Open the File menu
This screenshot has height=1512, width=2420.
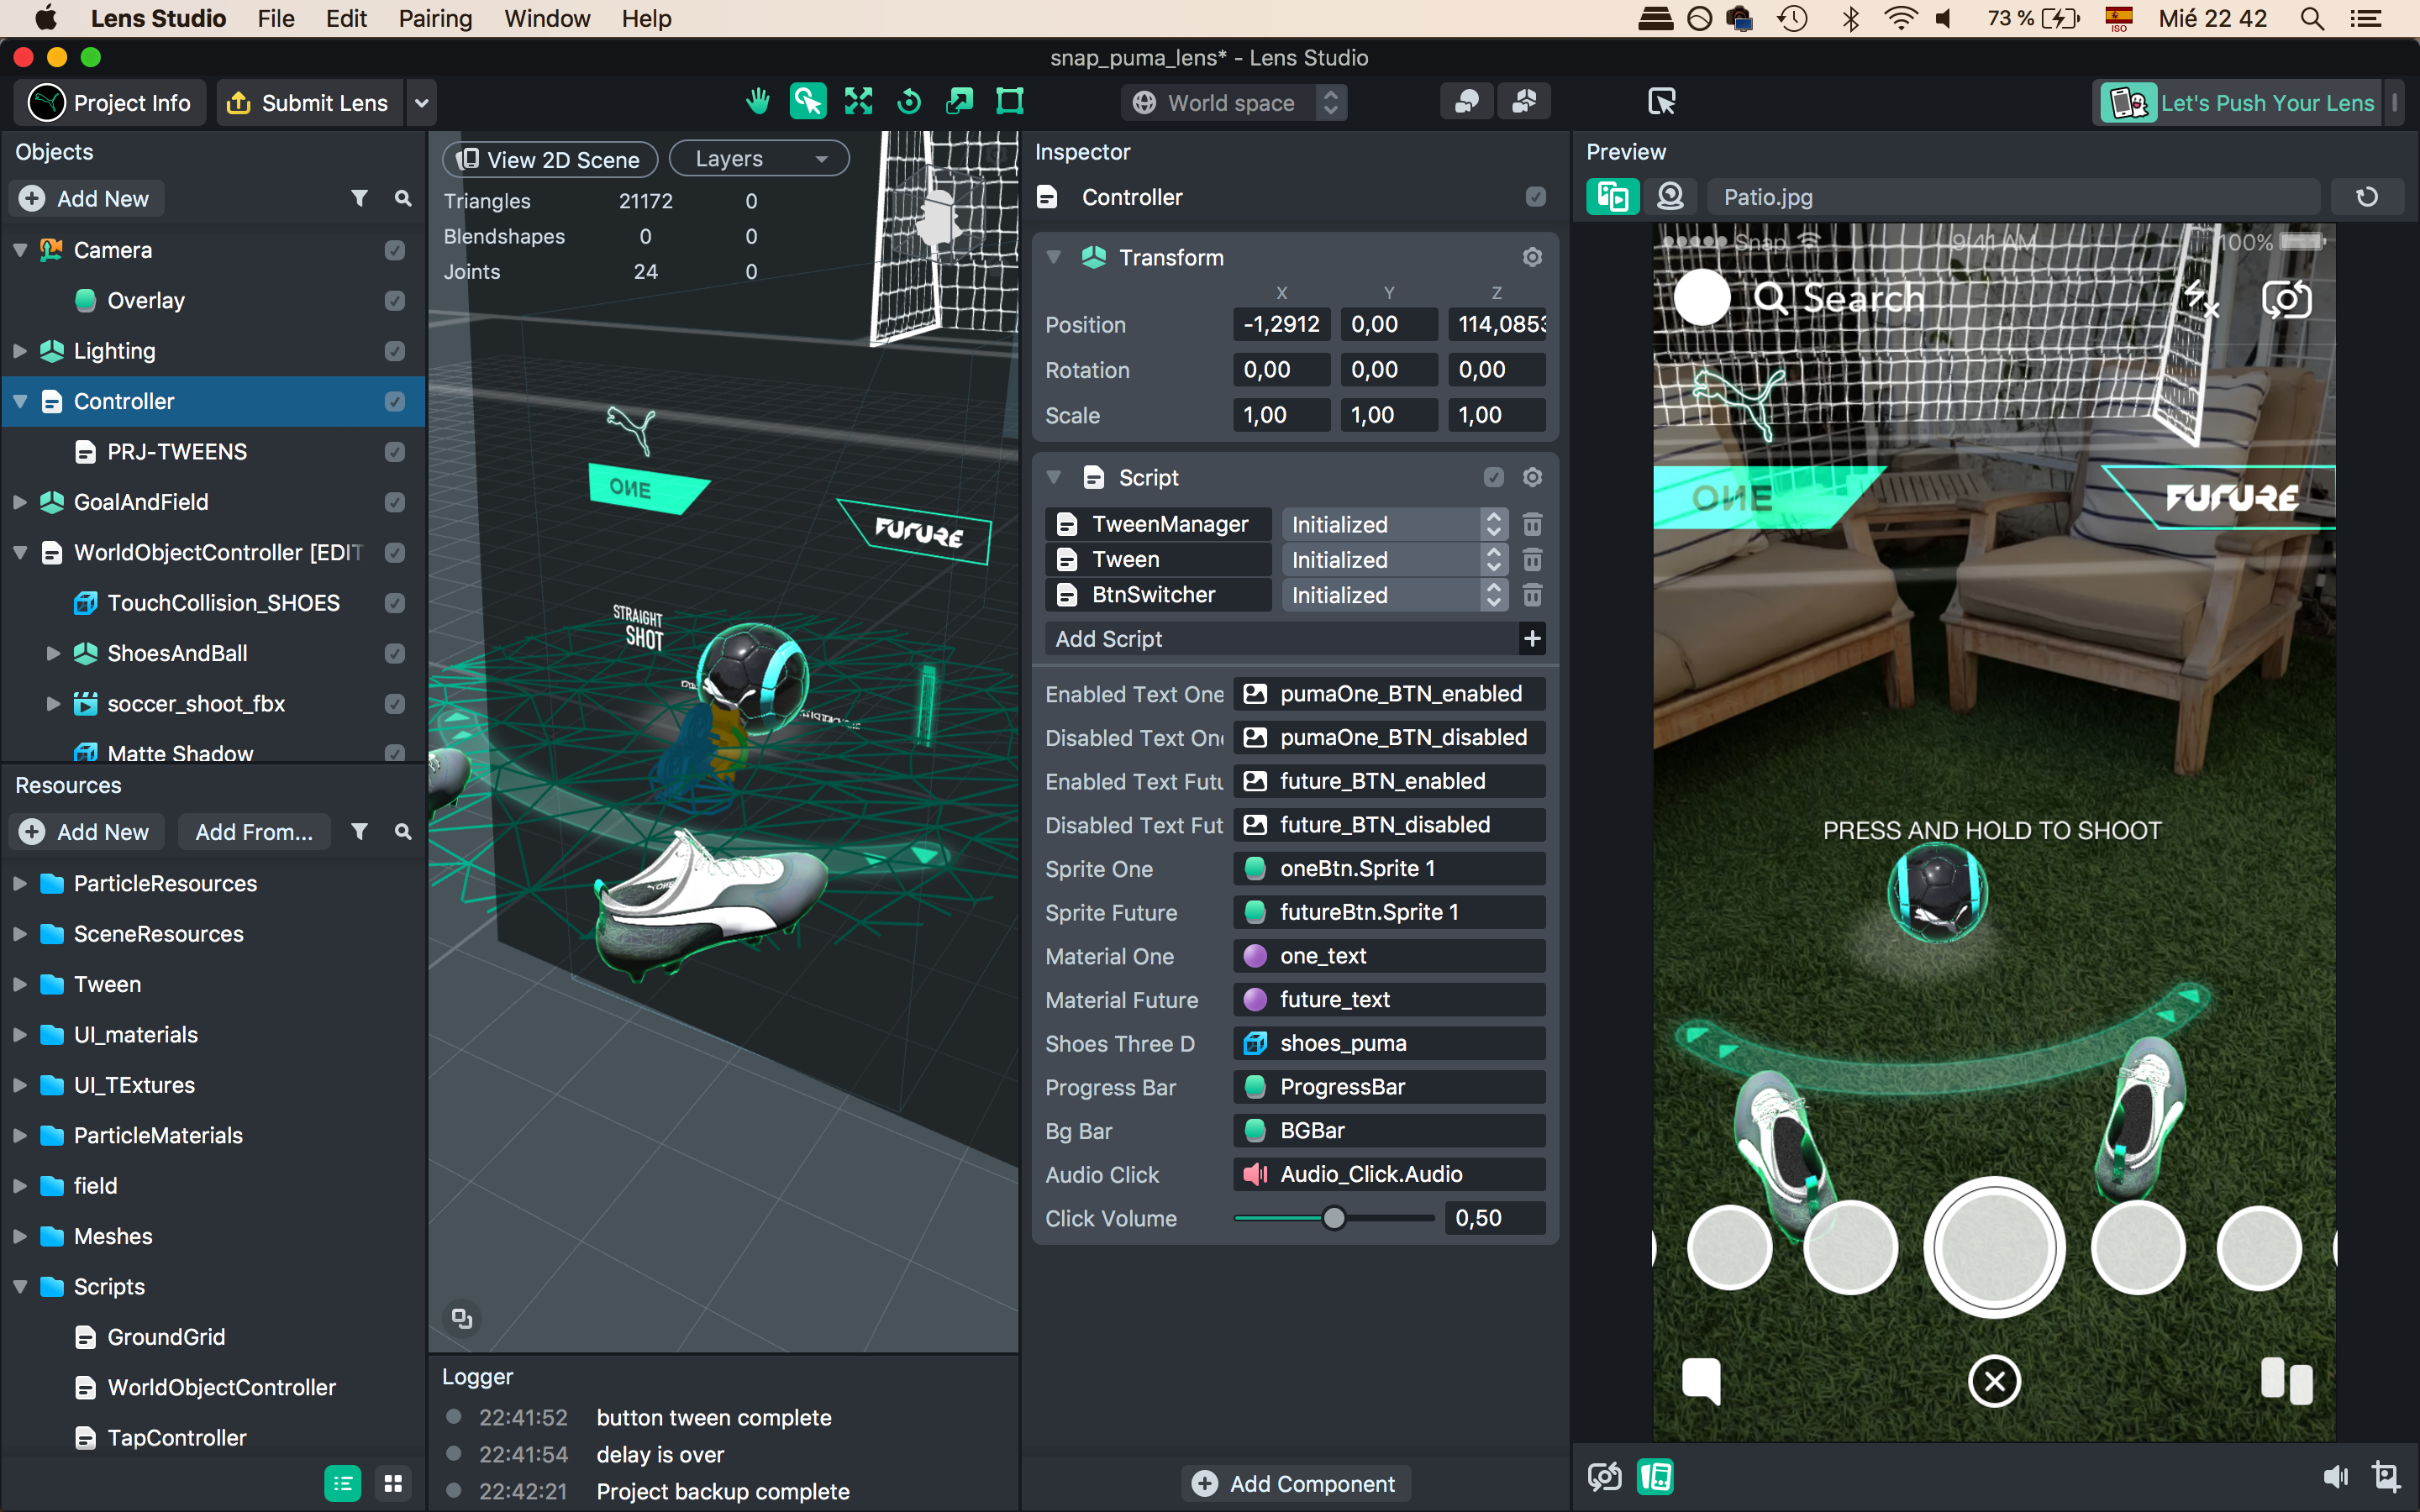point(275,19)
